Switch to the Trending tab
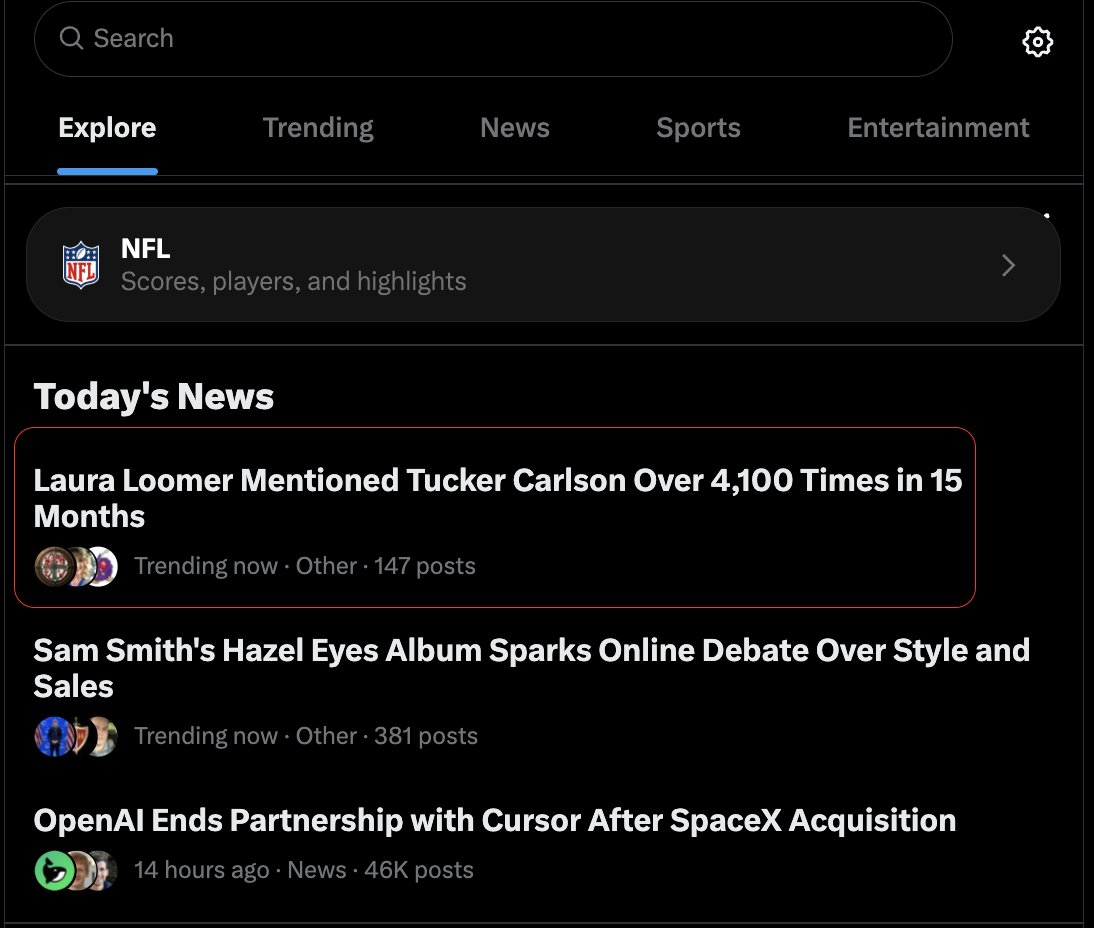Screen dimensions: 1094x928 point(318,128)
